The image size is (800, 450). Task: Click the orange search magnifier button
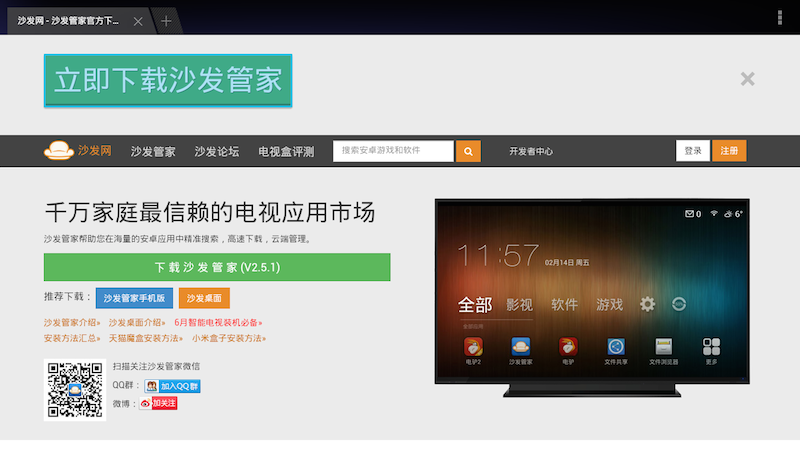coord(468,151)
